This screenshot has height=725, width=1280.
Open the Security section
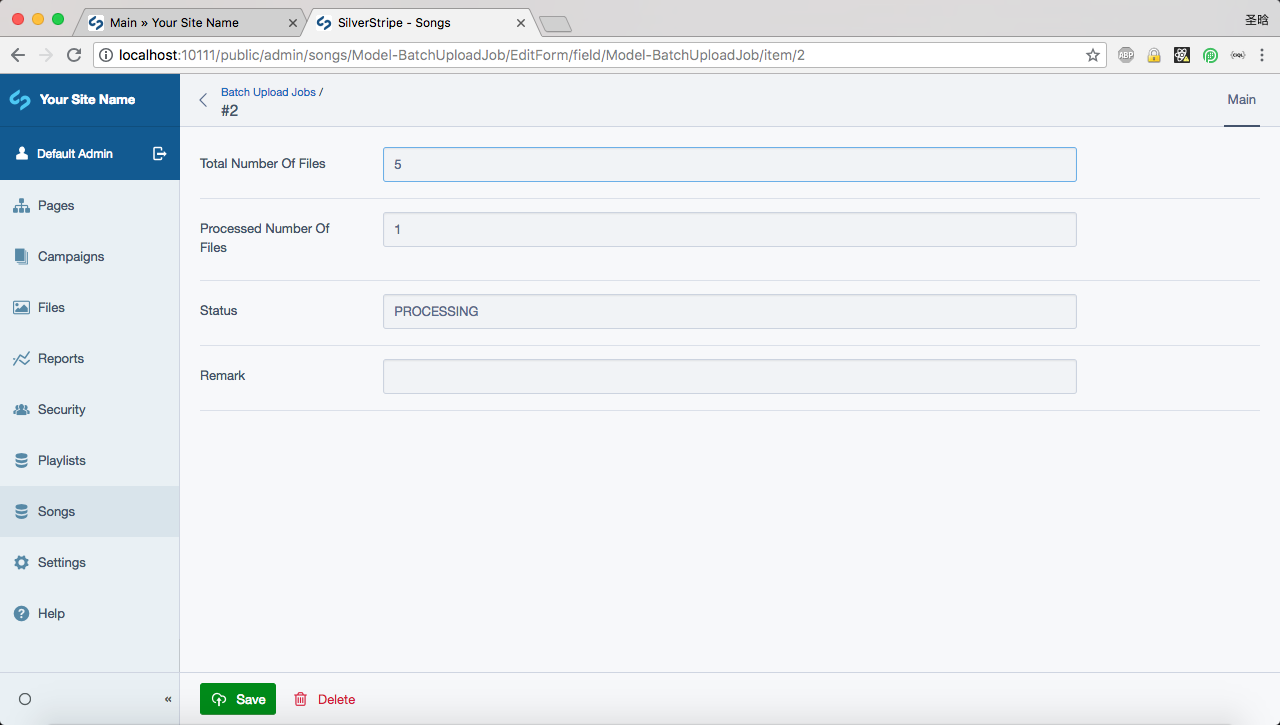tap(90, 410)
